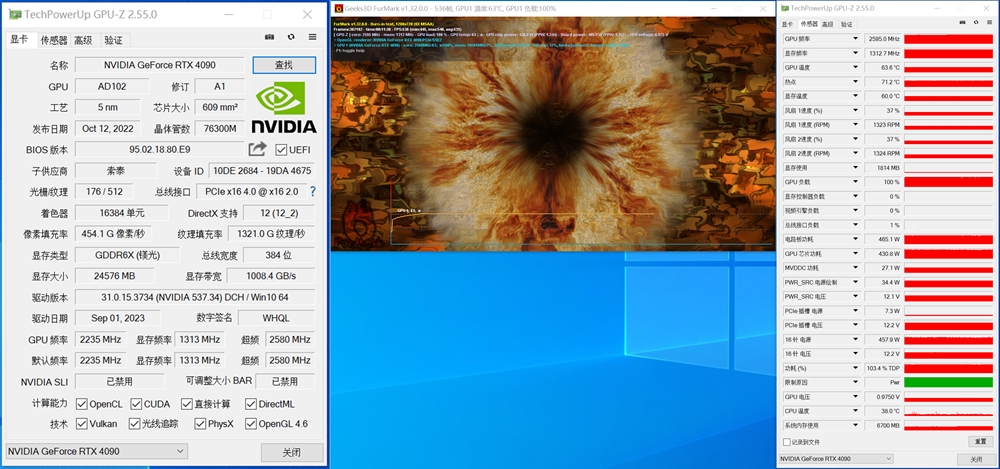The image size is (1000, 469).
Task: Click GPU-Z app icon in left title bar
Action: click(15, 14)
